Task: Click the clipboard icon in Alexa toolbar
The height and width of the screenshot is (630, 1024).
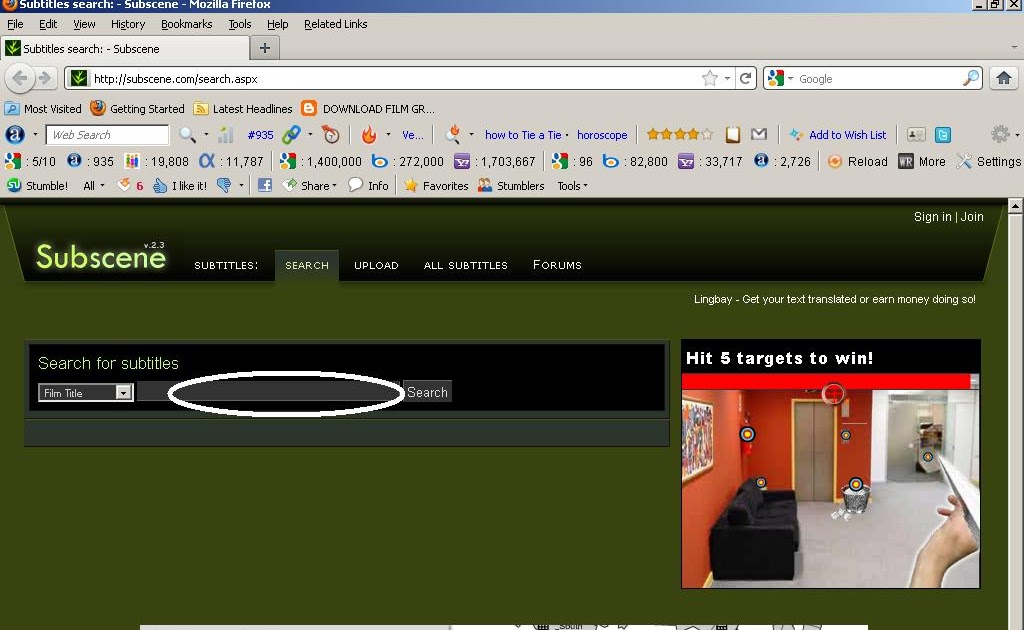Action: click(733, 134)
